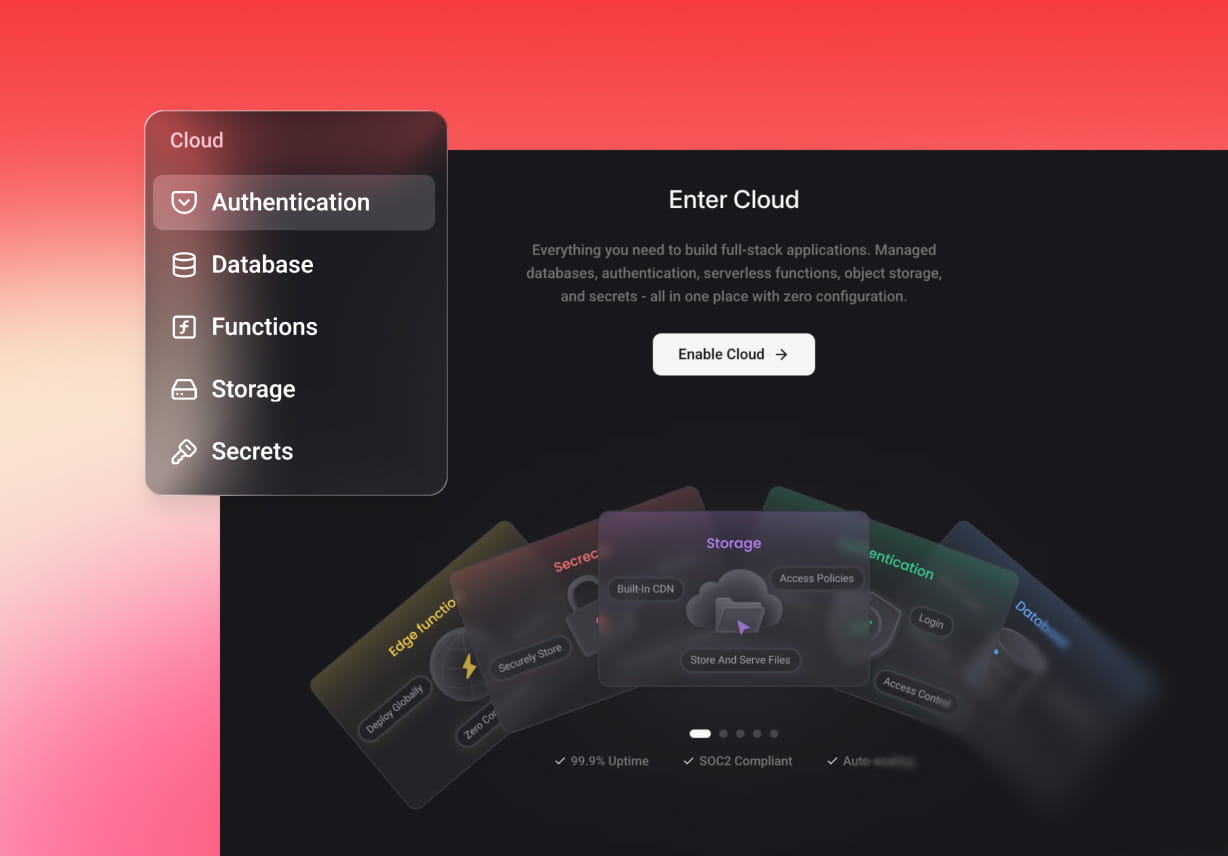Image resolution: width=1228 pixels, height=856 pixels.
Task: Select the first active carousel indicator
Action: (700, 733)
